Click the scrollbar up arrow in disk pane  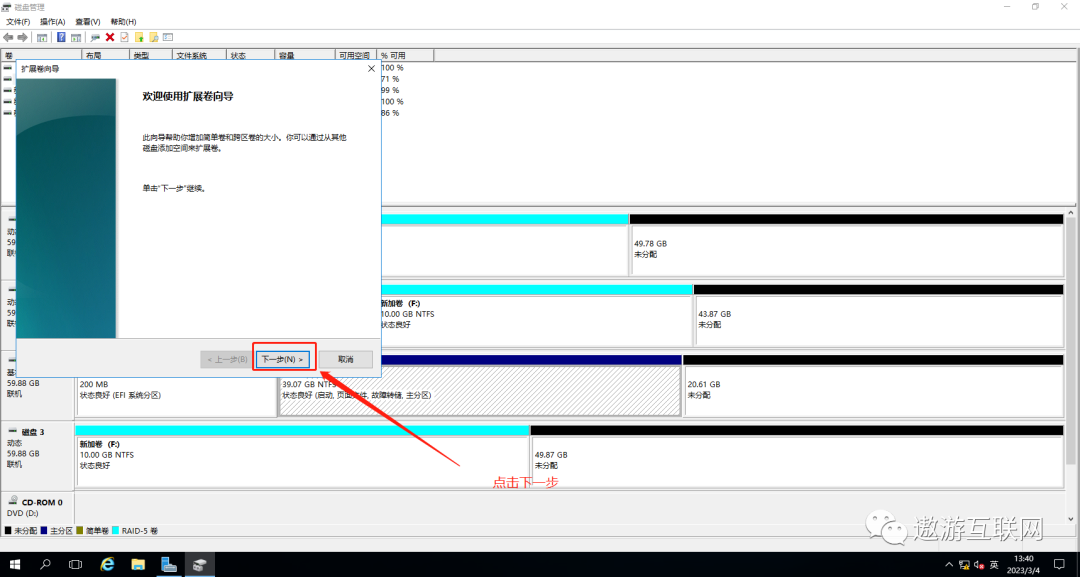(x=1071, y=214)
